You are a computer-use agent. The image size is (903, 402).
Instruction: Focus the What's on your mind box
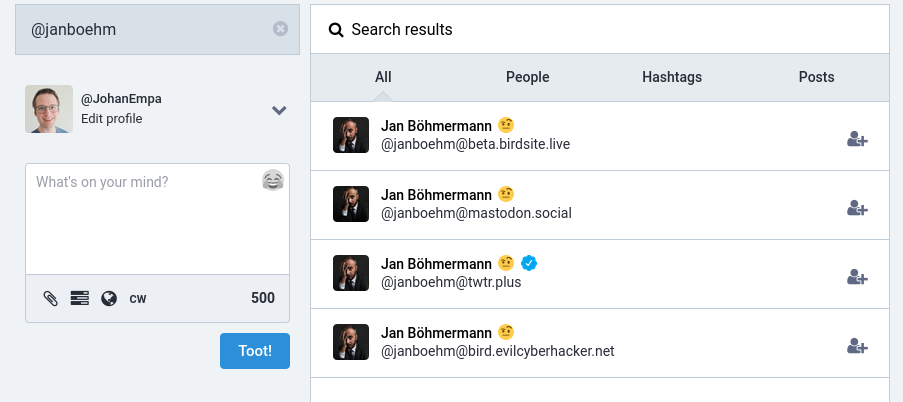click(157, 219)
